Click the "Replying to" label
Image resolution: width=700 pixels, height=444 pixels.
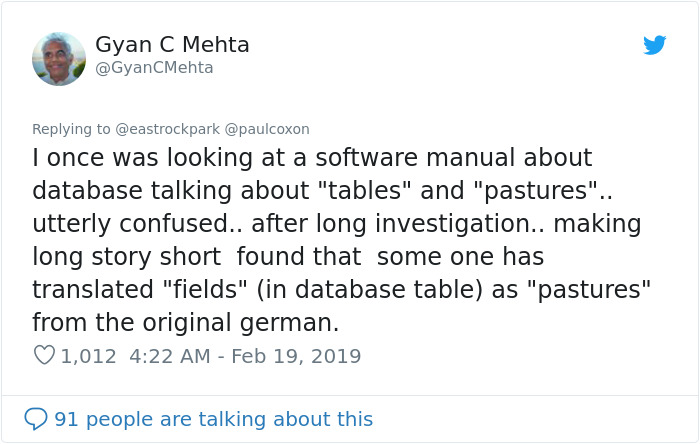click(x=71, y=129)
